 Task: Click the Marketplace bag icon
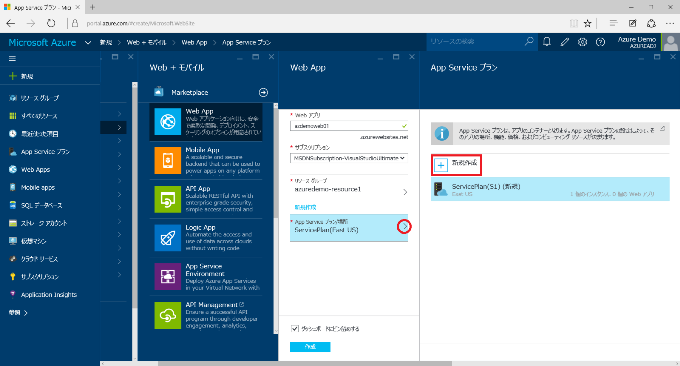(x=159, y=92)
